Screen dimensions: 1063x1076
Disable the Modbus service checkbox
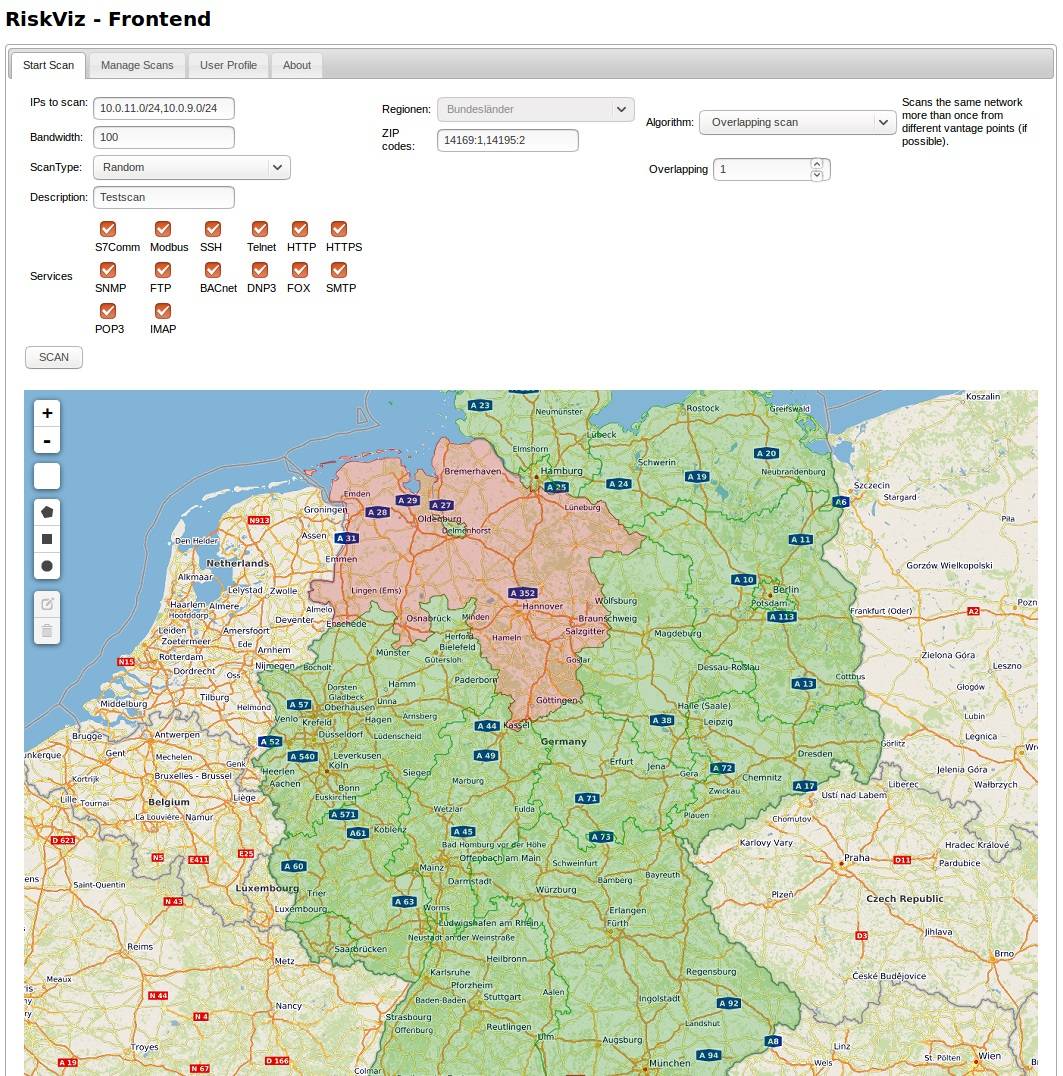[161, 229]
